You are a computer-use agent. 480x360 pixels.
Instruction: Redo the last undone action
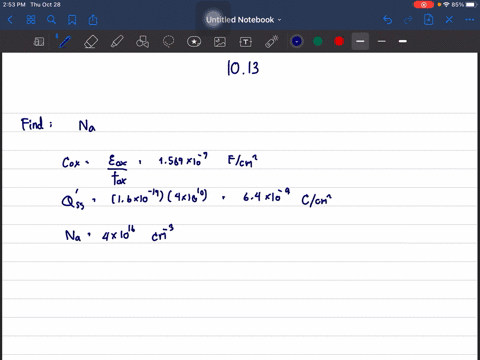[408, 20]
